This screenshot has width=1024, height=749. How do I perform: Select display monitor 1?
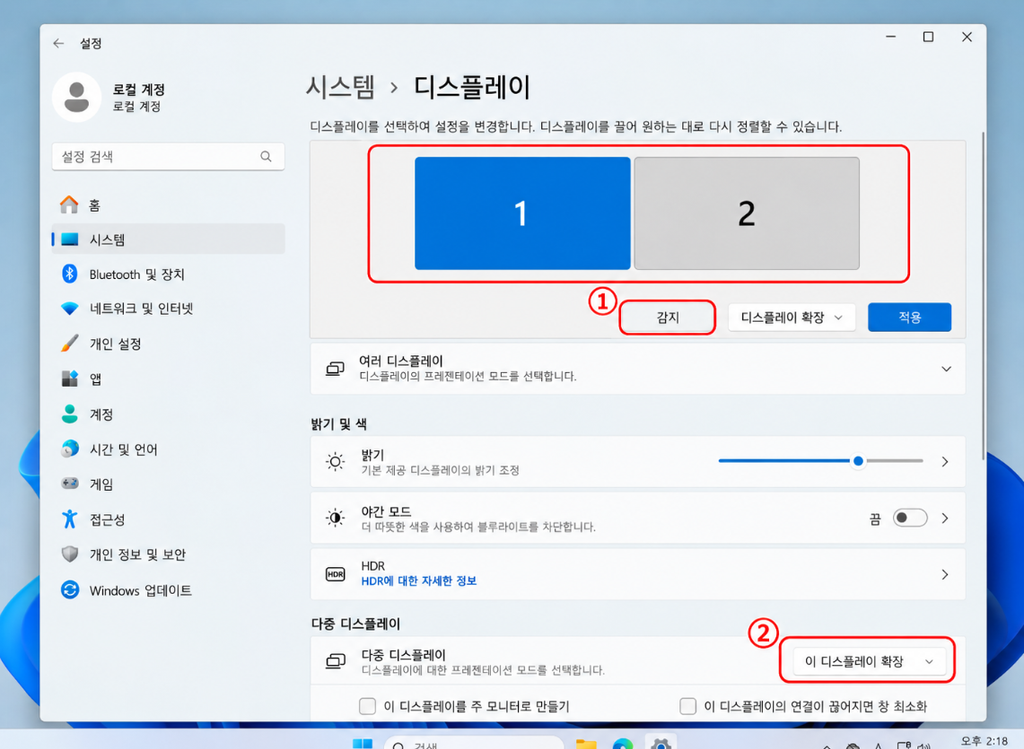click(x=522, y=214)
